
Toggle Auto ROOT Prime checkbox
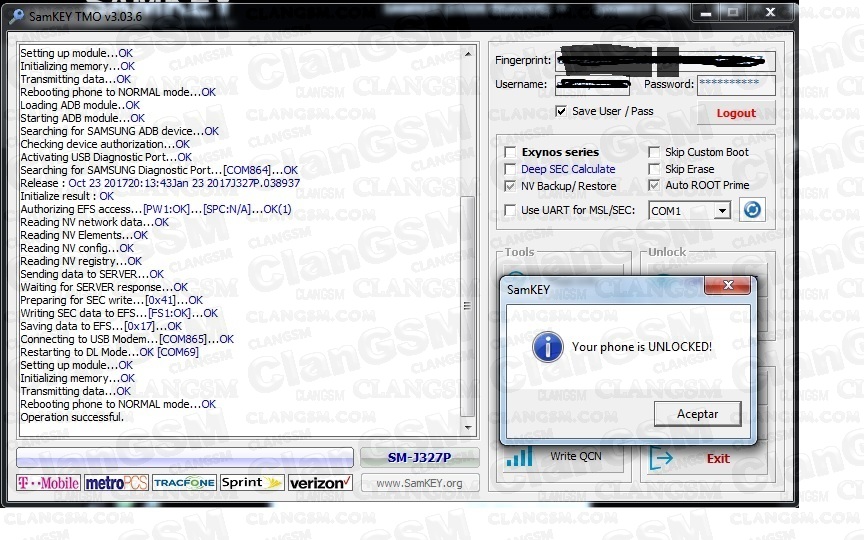point(654,186)
